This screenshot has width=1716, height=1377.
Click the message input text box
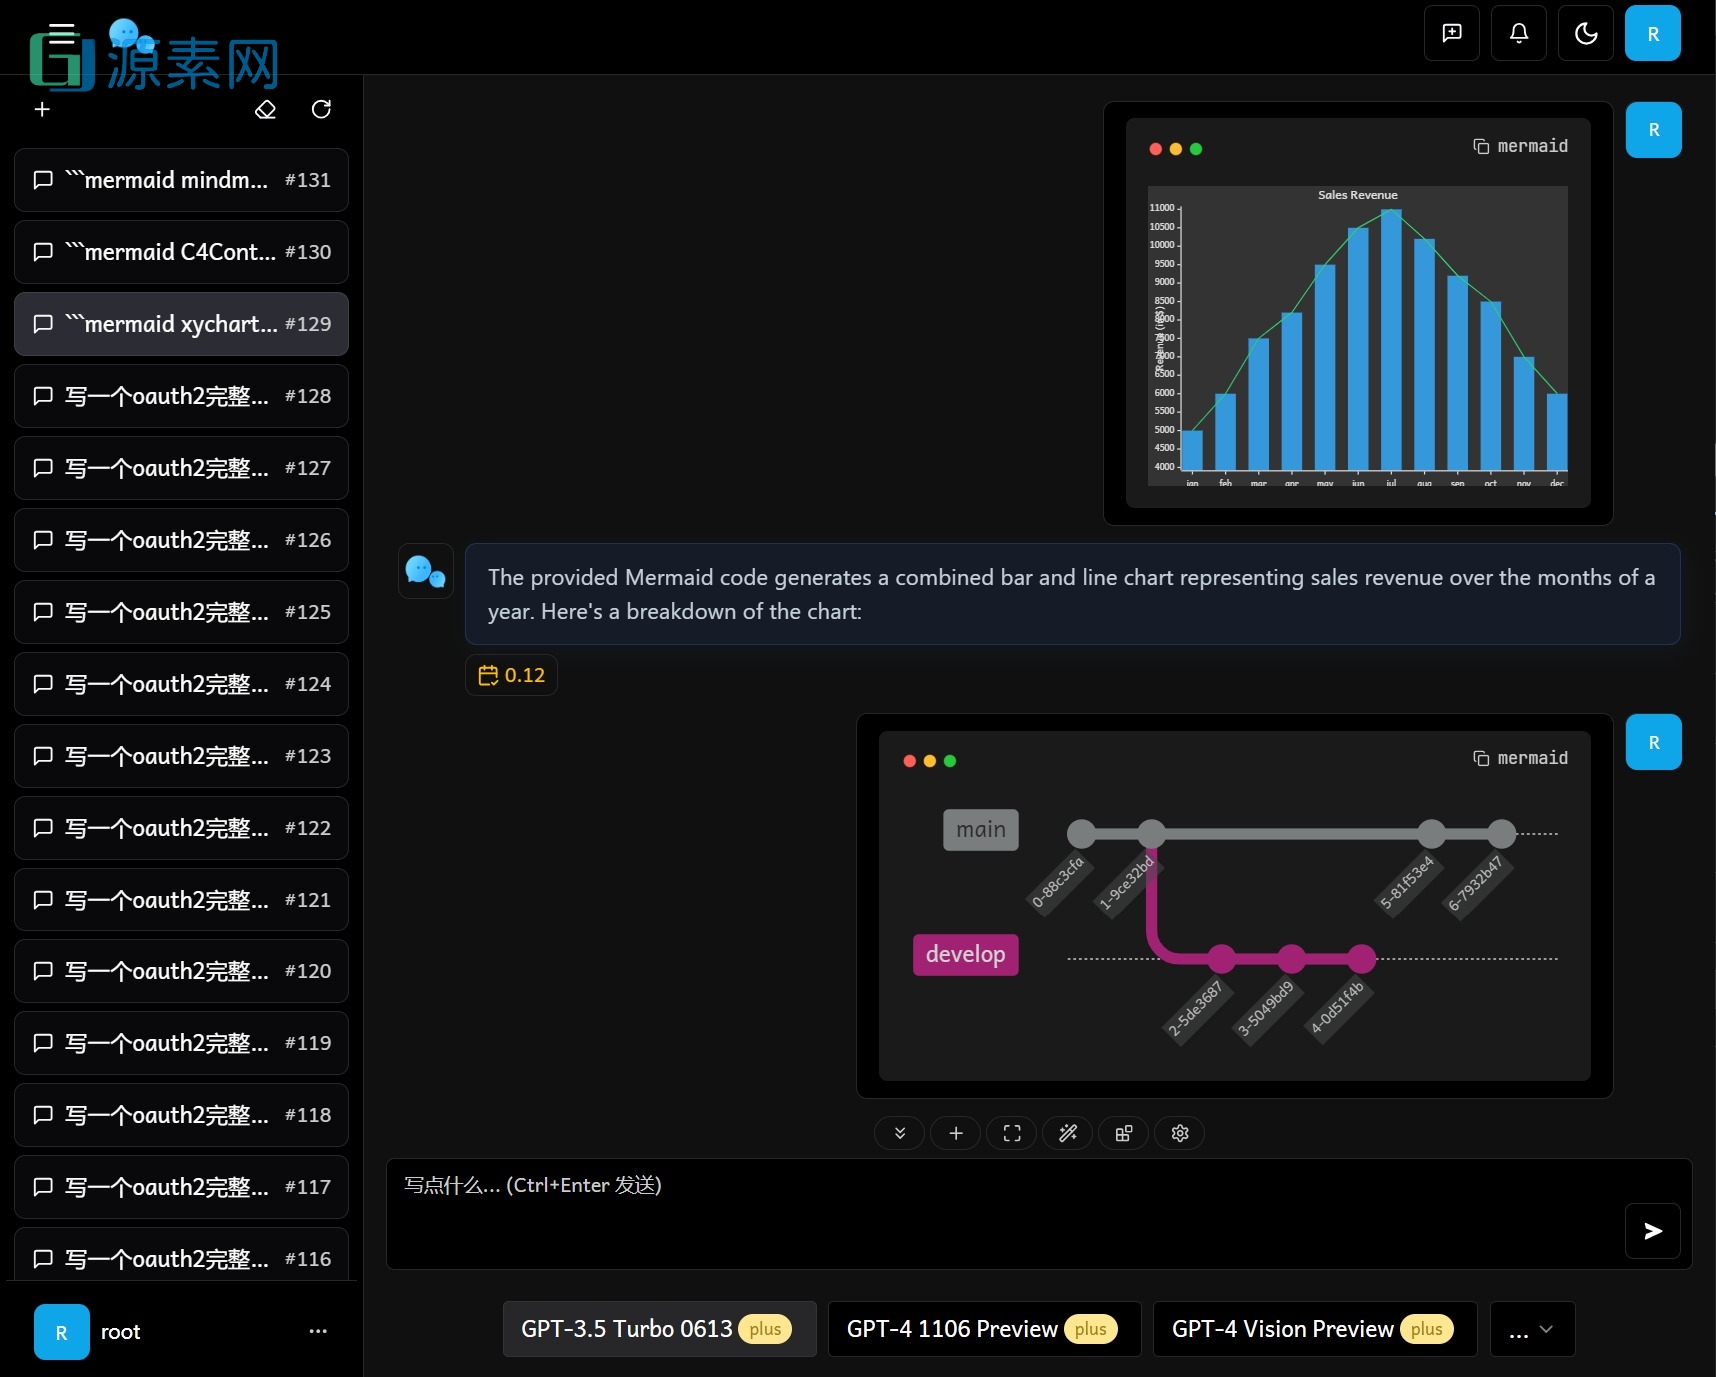[x=1000, y=1212]
